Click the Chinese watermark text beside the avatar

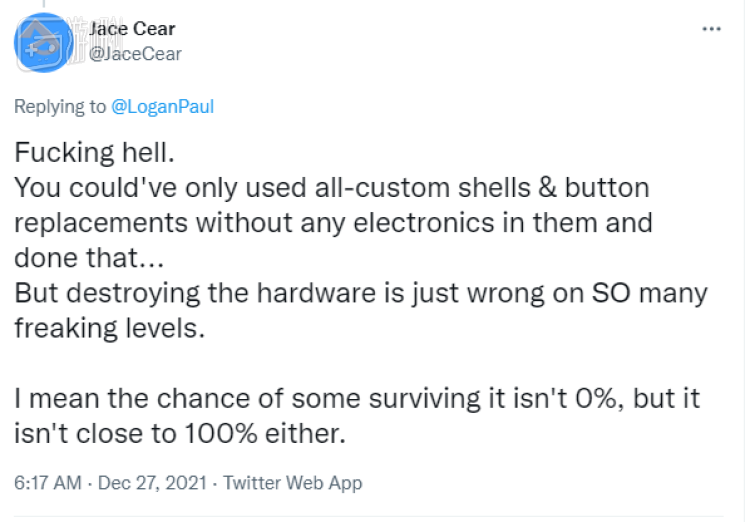click(96, 41)
